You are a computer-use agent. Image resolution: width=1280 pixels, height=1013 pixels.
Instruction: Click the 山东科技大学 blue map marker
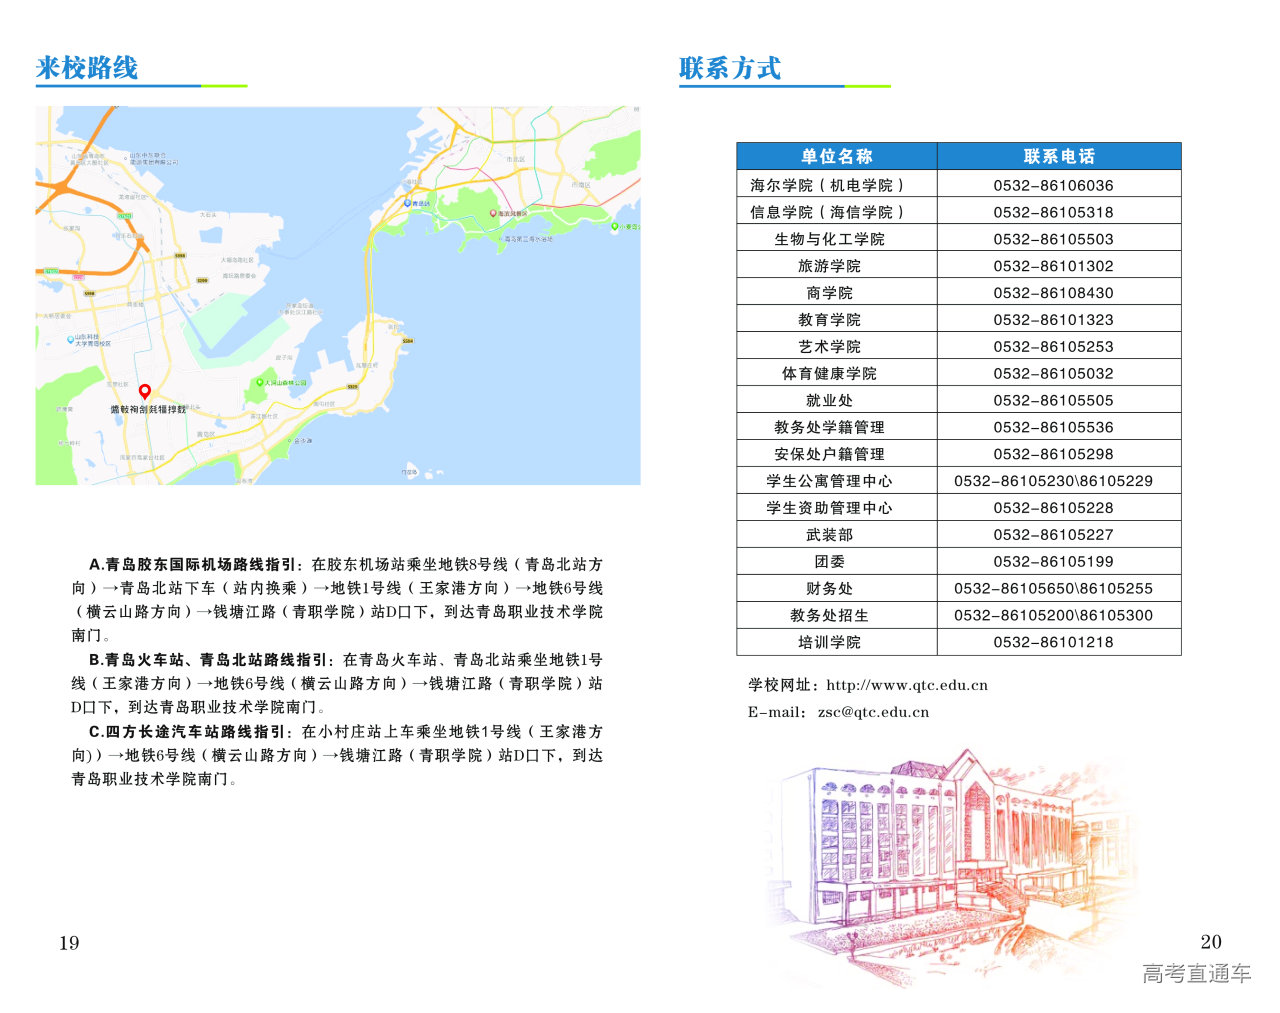[x=70, y=340]
